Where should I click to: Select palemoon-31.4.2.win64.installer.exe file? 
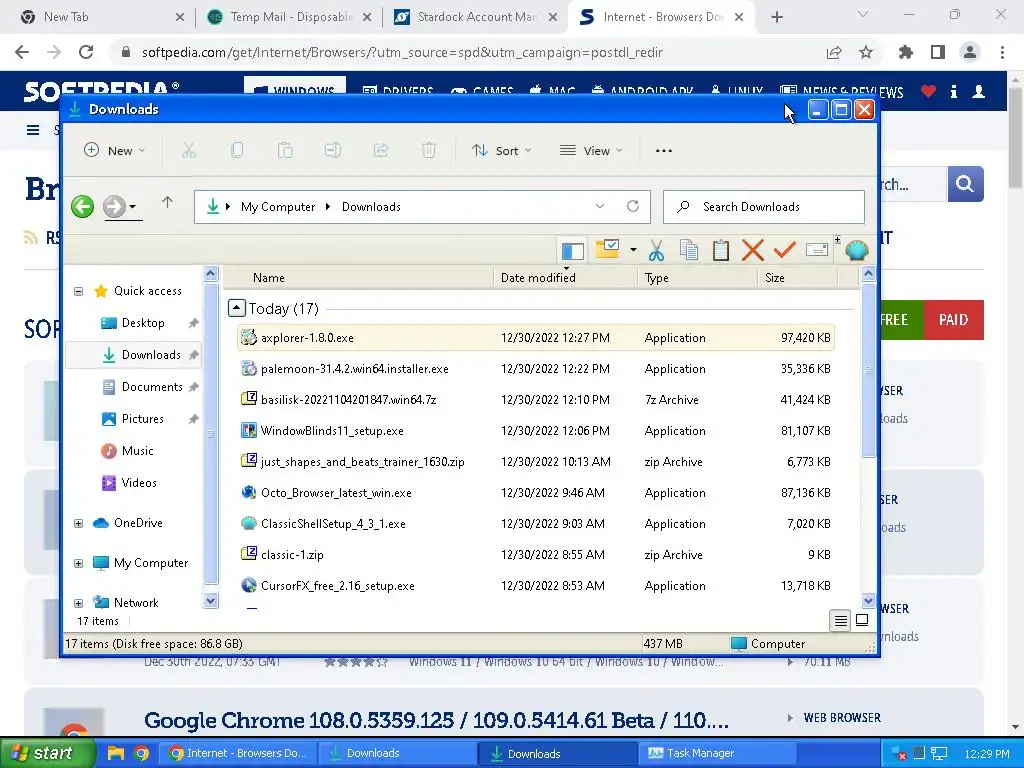point(536,369)
